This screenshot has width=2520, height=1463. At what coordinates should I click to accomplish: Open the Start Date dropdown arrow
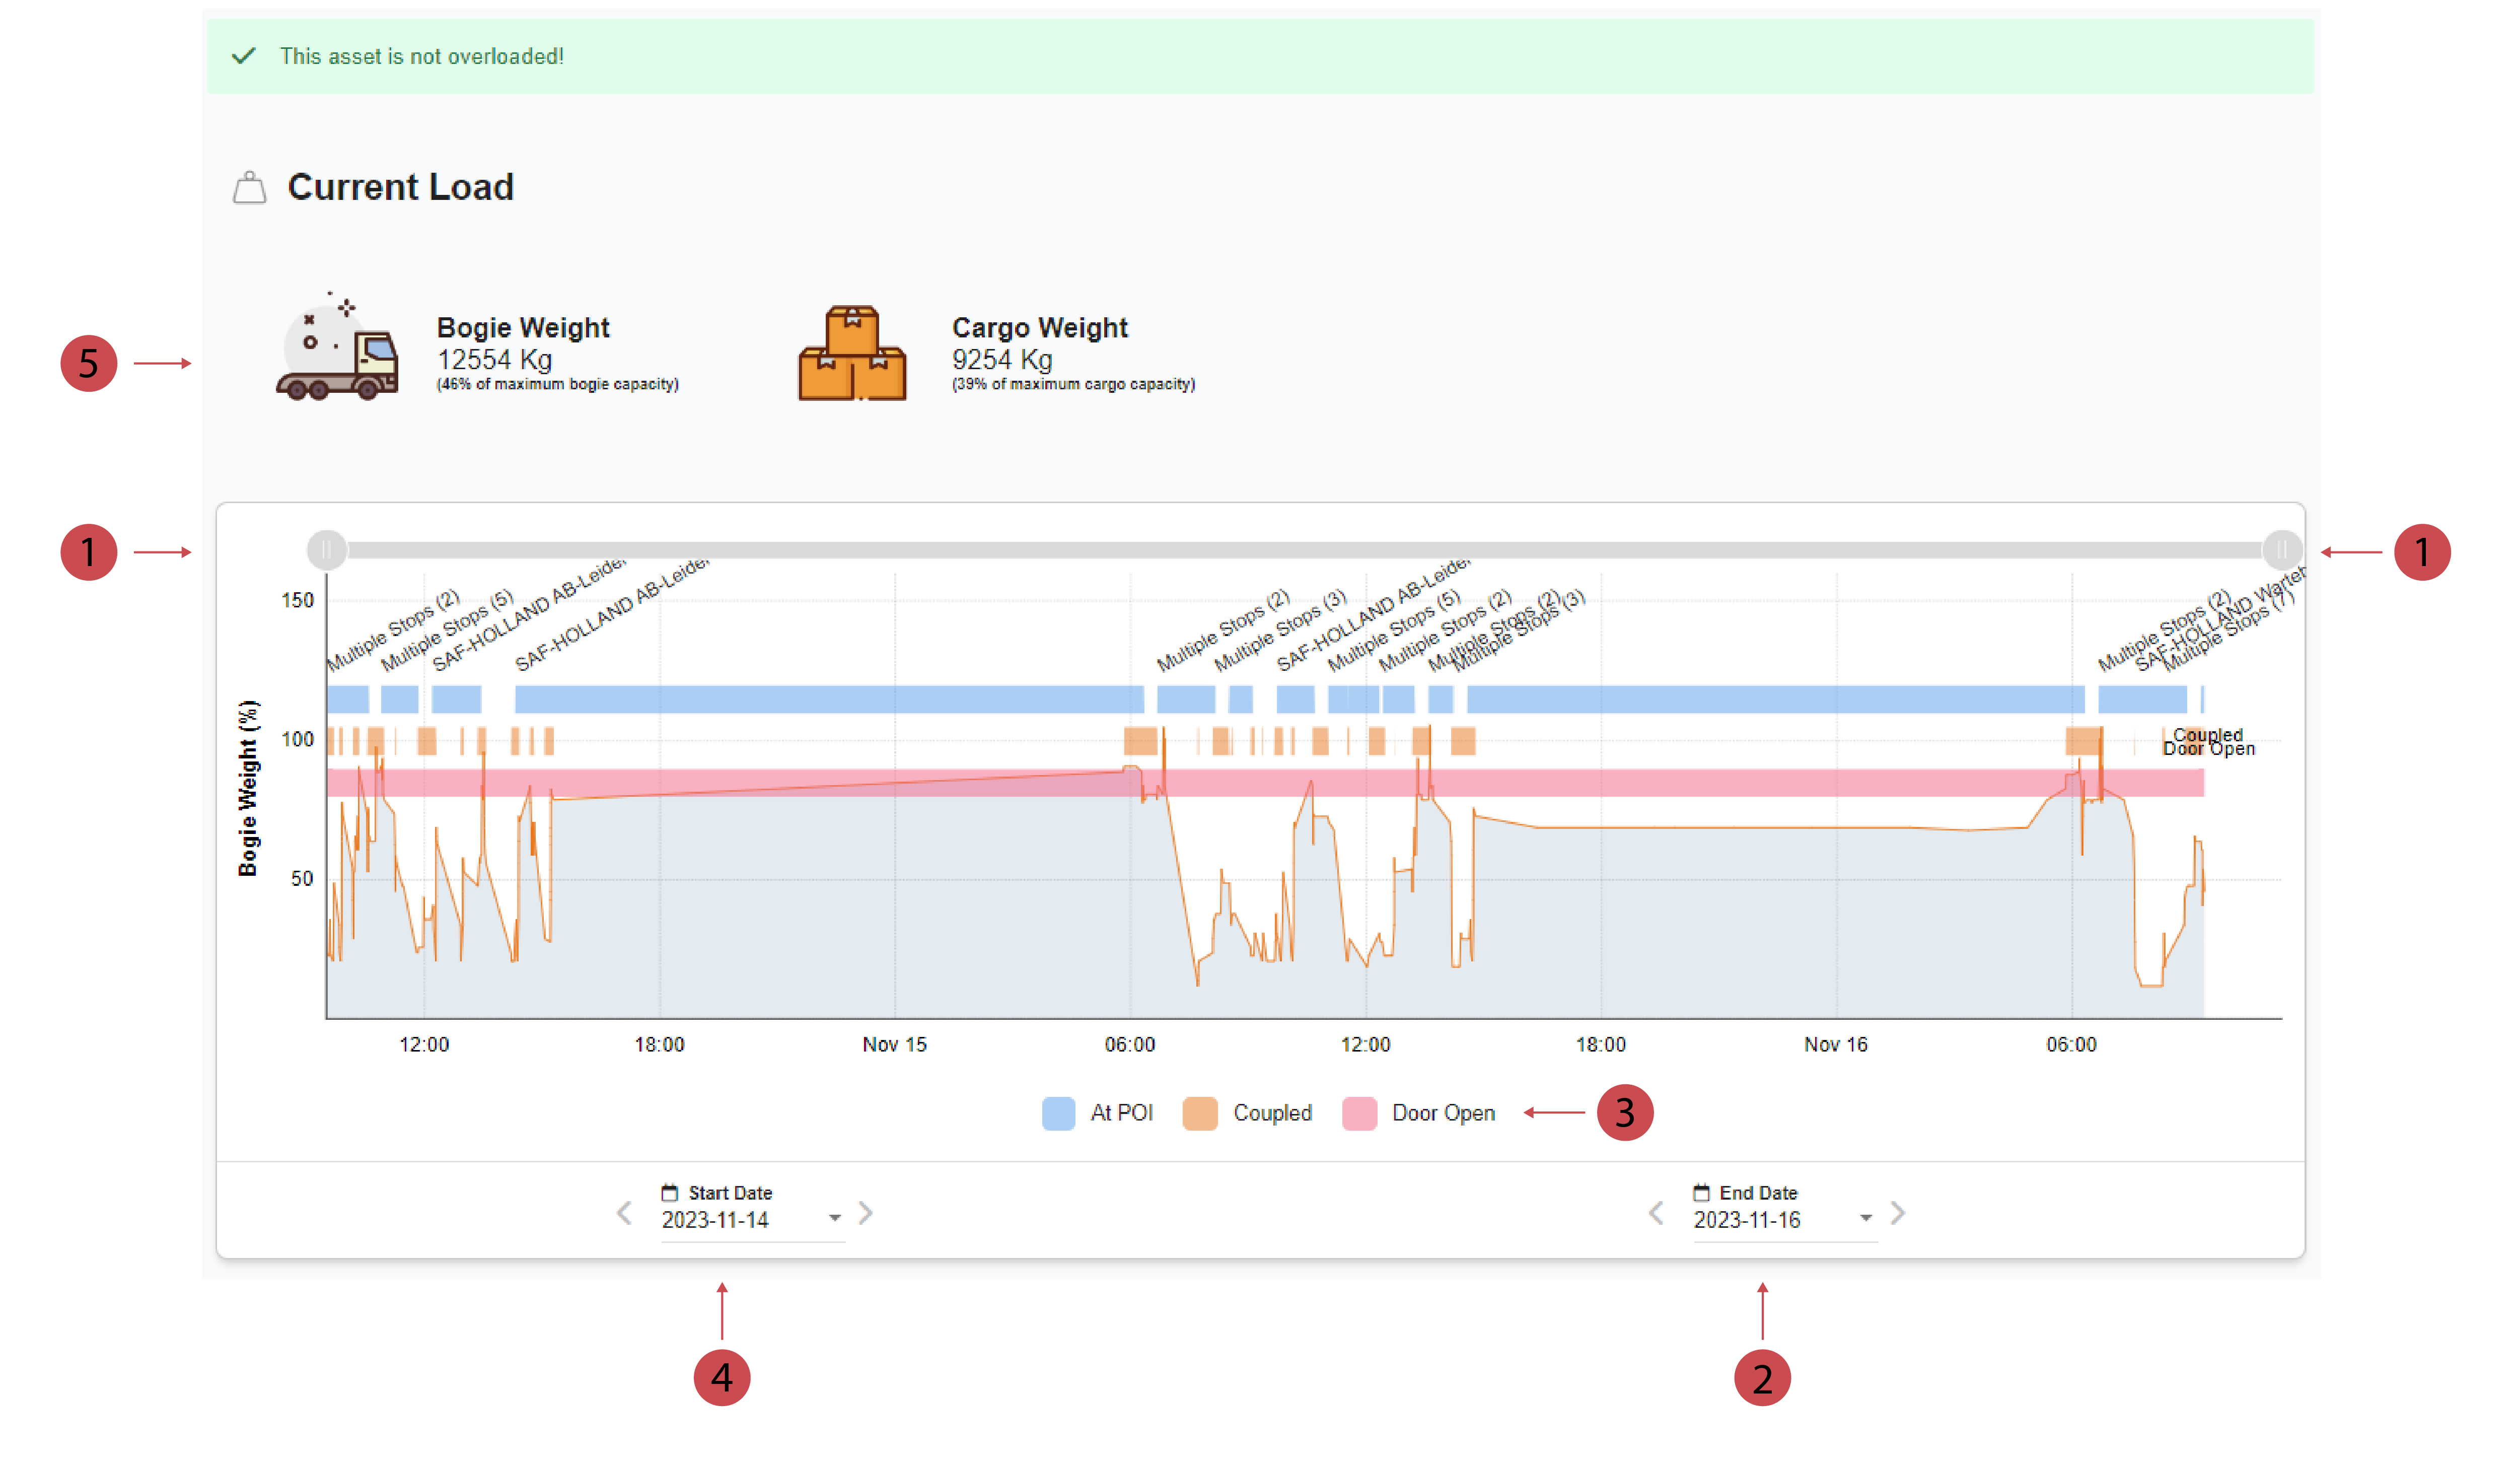[835, 1218]
